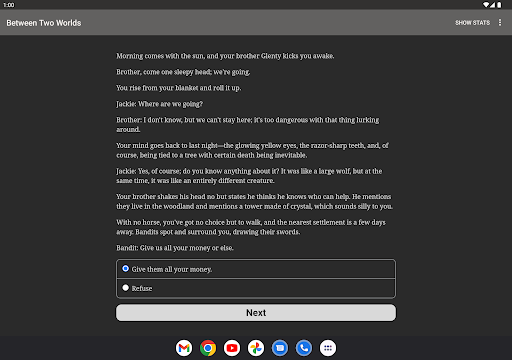Launch Chrome from the dock
The width and height of the screenshot is (512, 360).
click(x=208, y=348)
